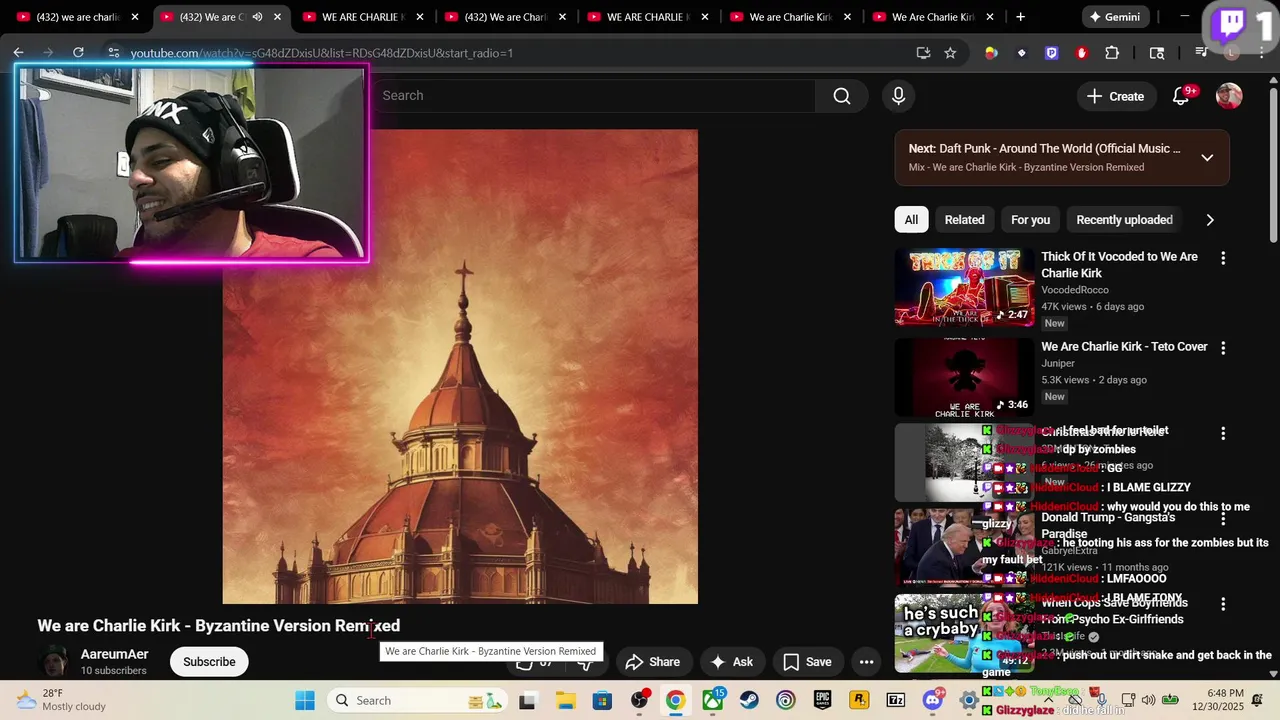The image size is (1280, 720).
Task: Open Windows Start menu
Action: point(305,700)
